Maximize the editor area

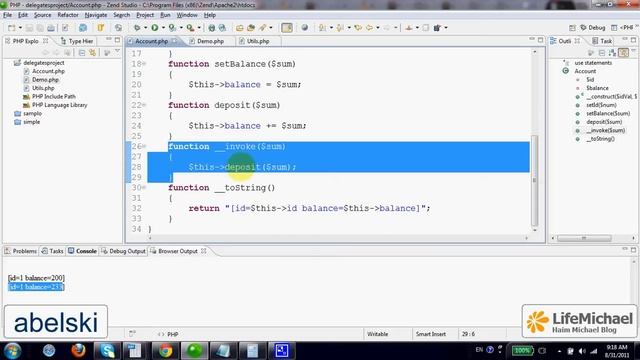click(x=540, y=40)
